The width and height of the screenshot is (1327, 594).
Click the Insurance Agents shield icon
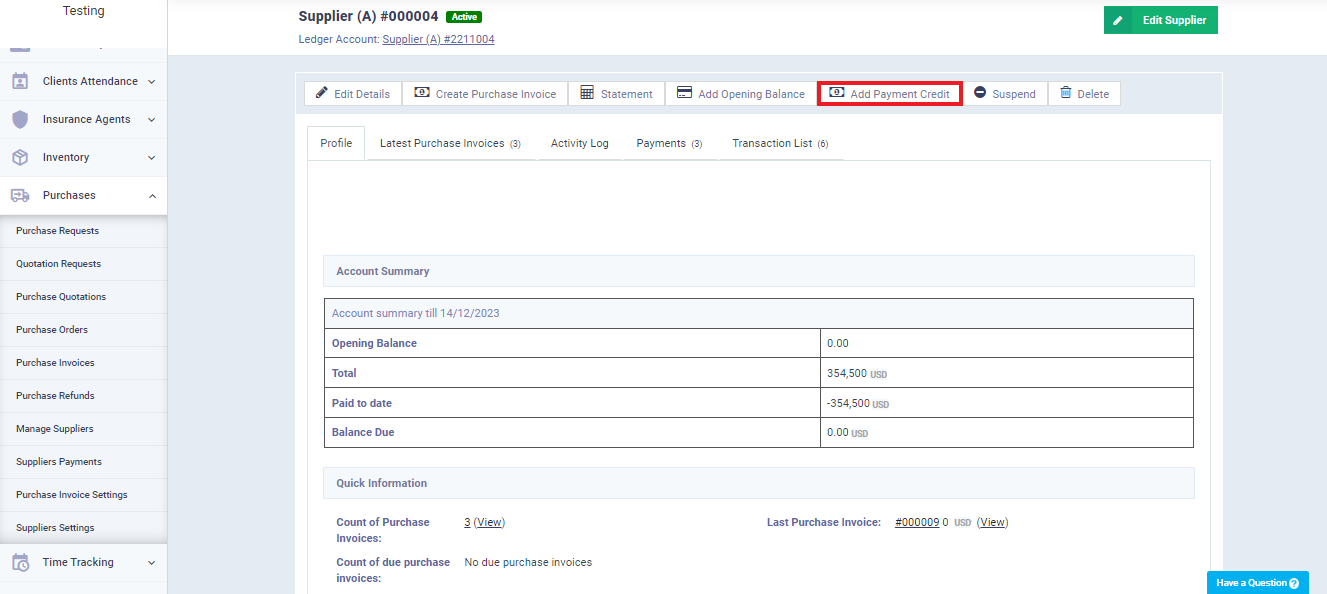click(x=20, y=119)
